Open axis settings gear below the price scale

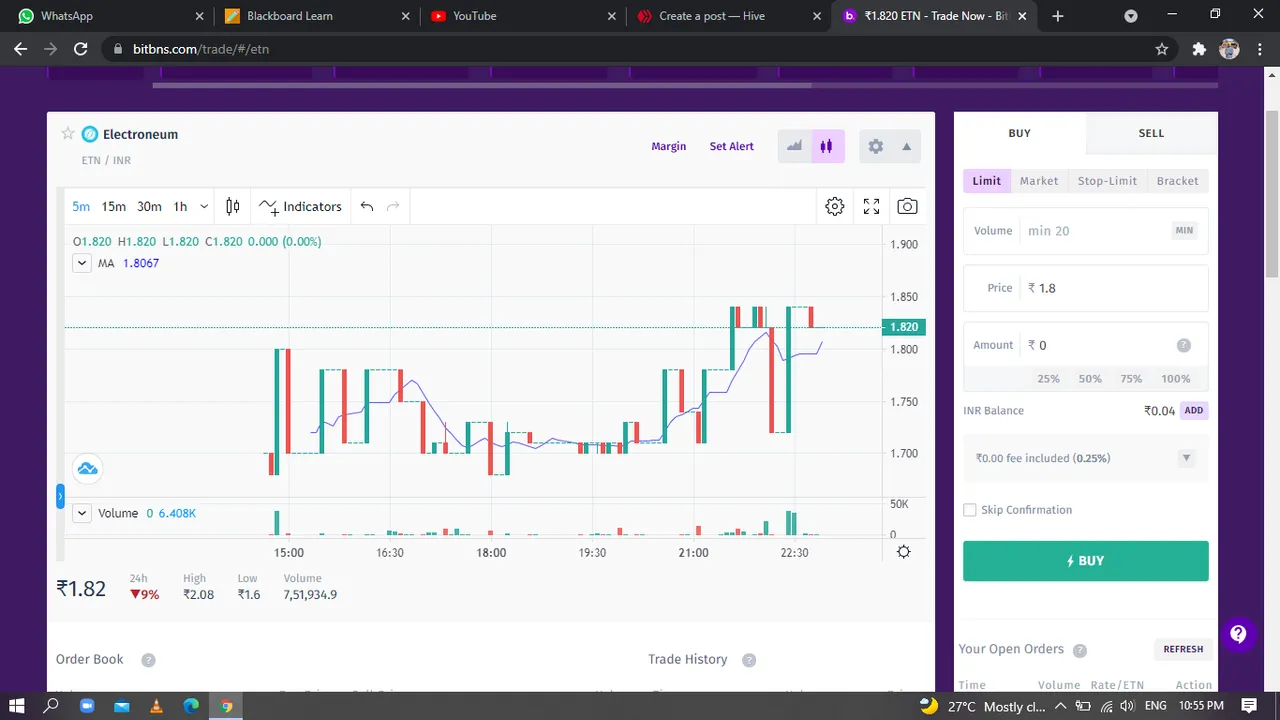pyautogui.click(x=904, y=552)
